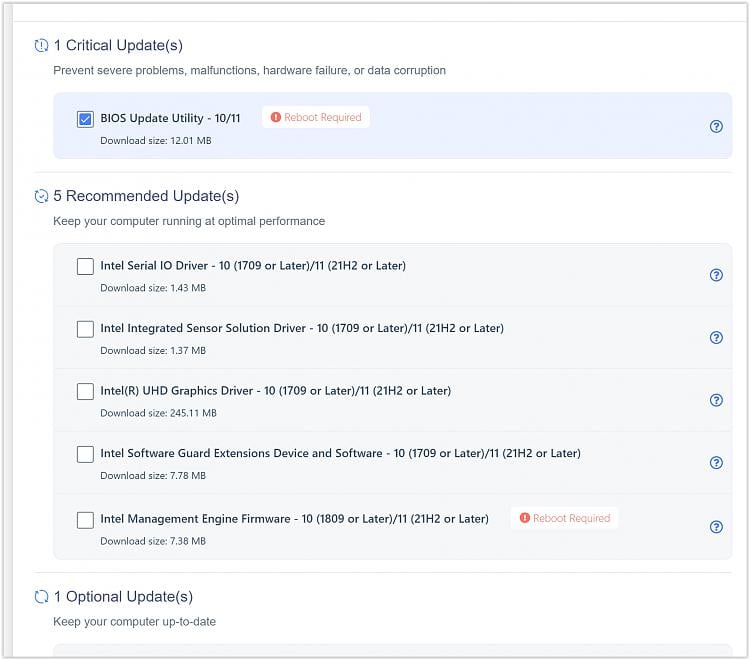The image size is (750, 660).
Task: Select the Intel Serial IO Driver checkbox
Action: pyautogui.click(x=85, y=267)
